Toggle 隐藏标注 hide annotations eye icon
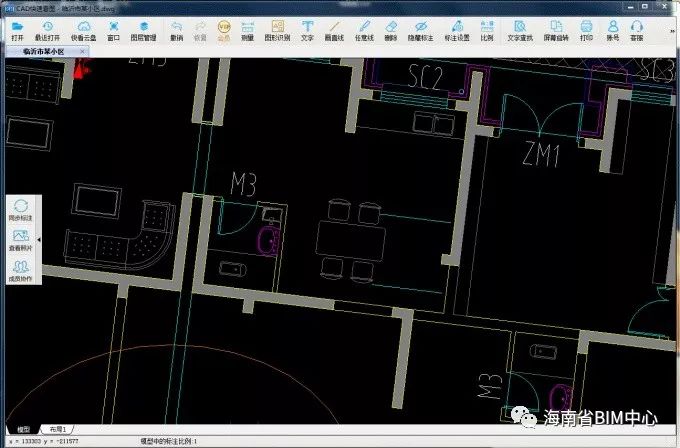The width and height of the screenshot is (680, 448). [x=420, y=30]
